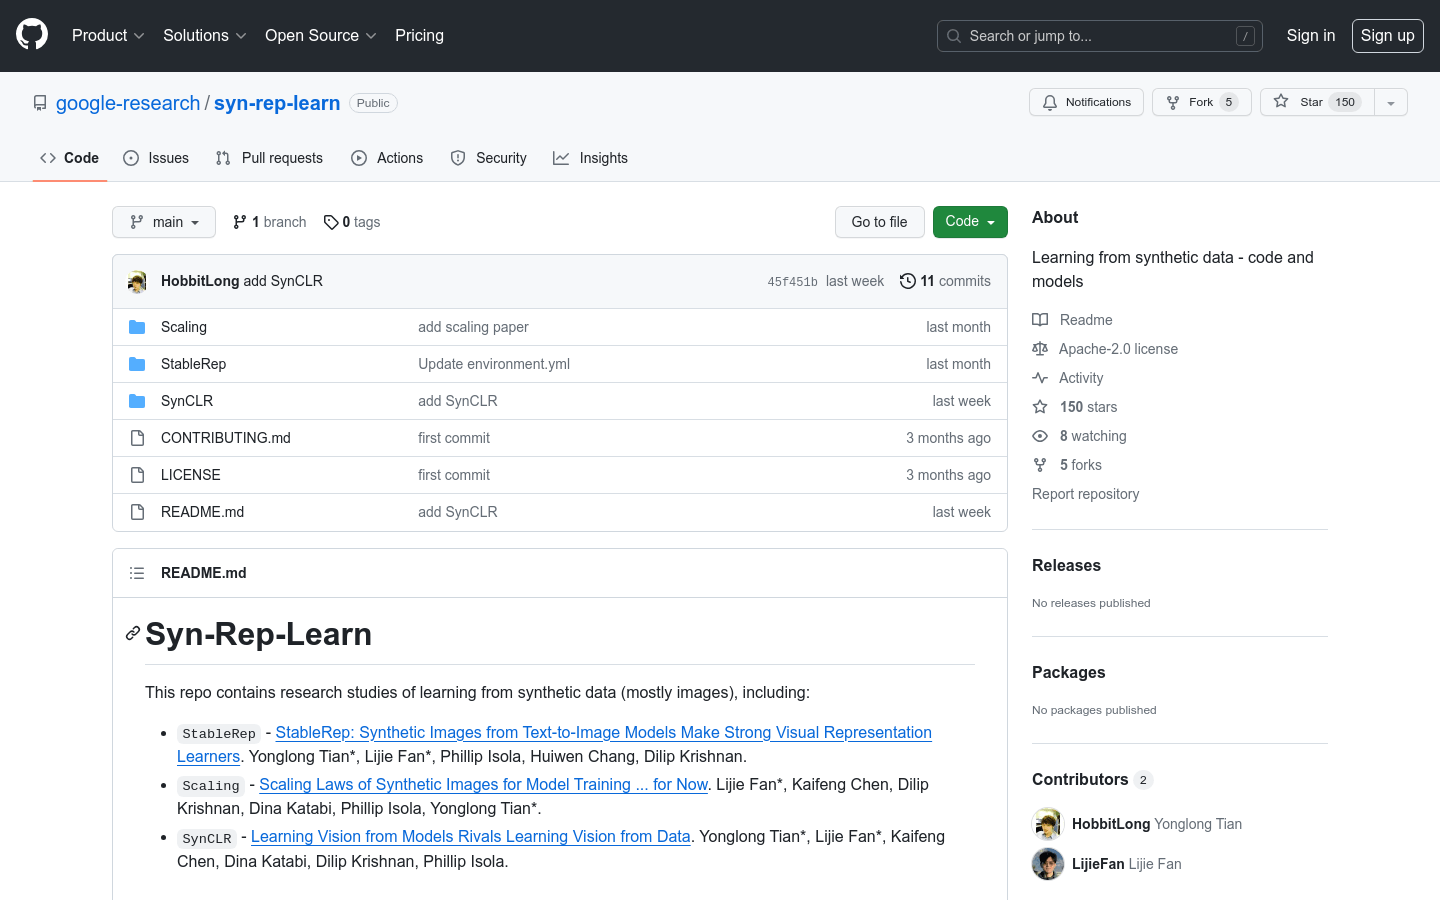Viewport: 1440px width, 900px height.
Task: Click the Sign in link
Action: coord(1310,36)
